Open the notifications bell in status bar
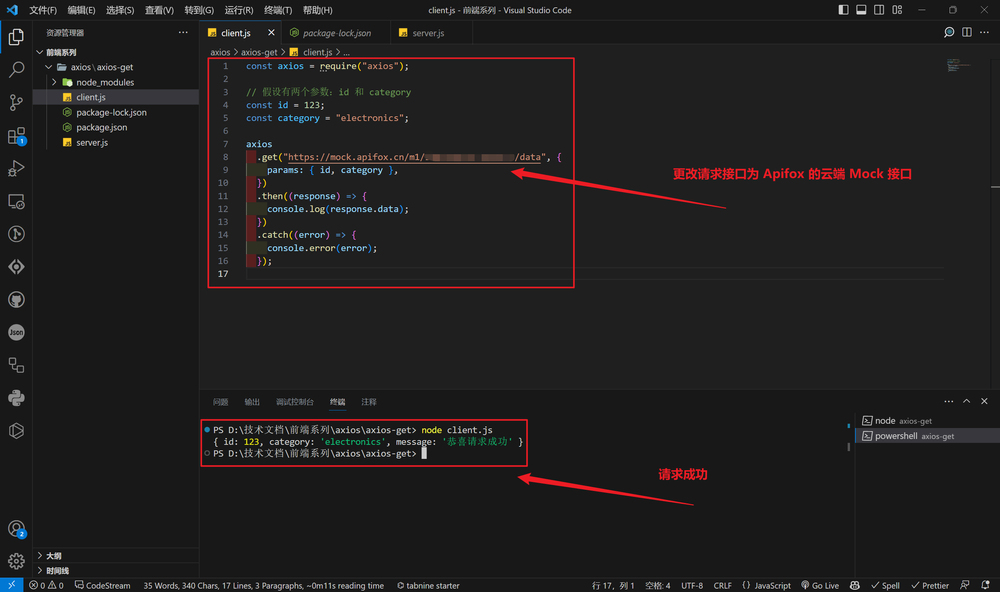Image resolution: width=1000 pixels, height=592 pixels. coord(985,585)
